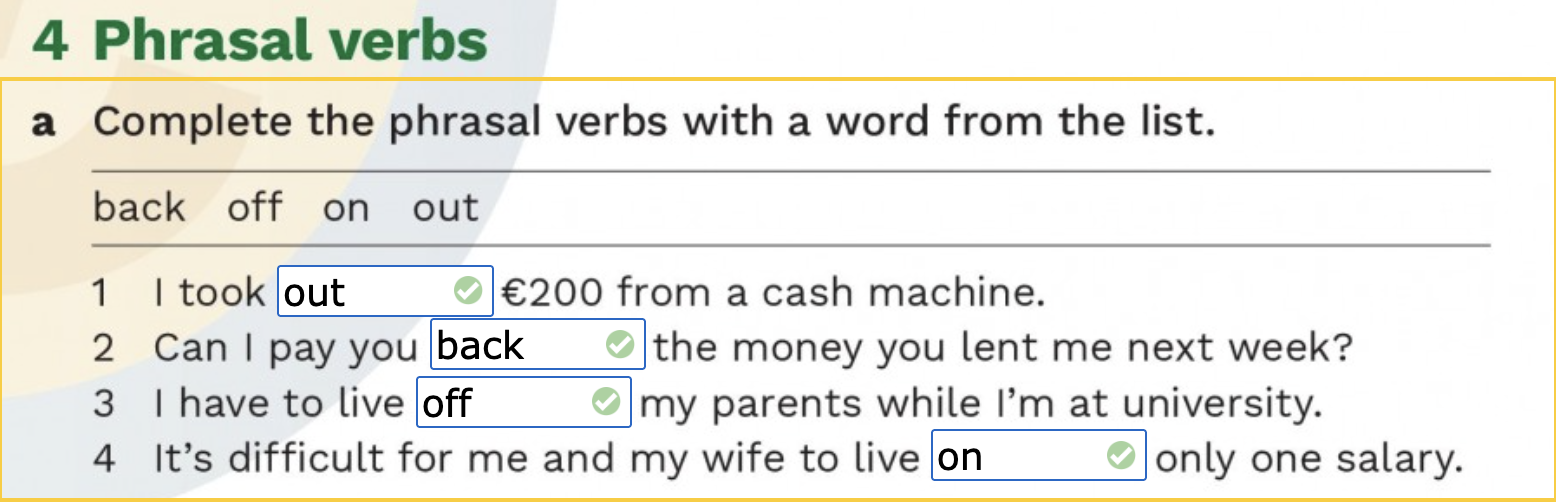Click the 'Complete the phrasal verbs' instruction text
This screenshot has height=502, width=1556.
(x=653, y=123)
